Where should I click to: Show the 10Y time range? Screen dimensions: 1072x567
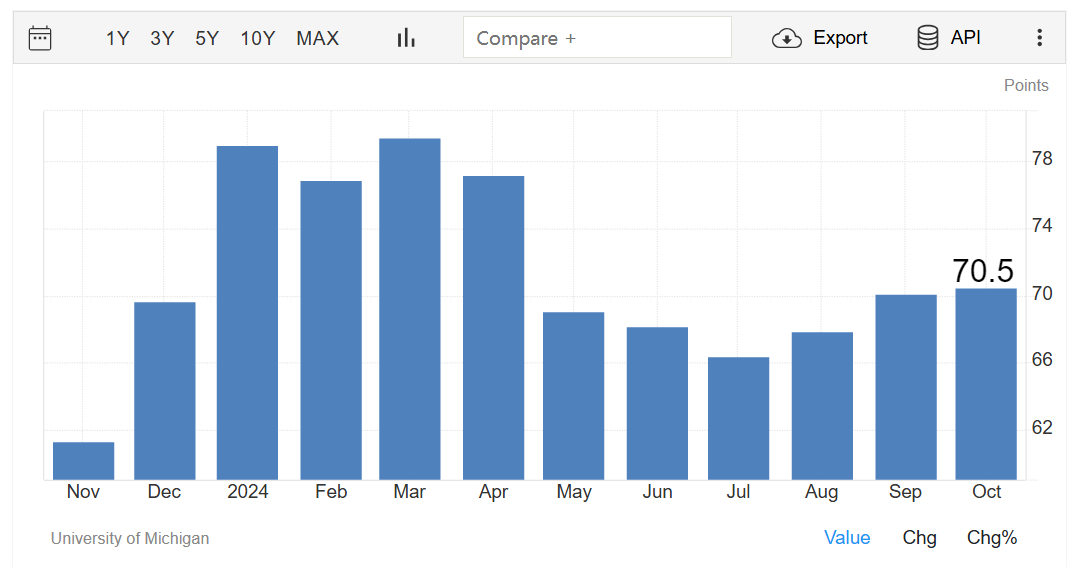(257, 38)
